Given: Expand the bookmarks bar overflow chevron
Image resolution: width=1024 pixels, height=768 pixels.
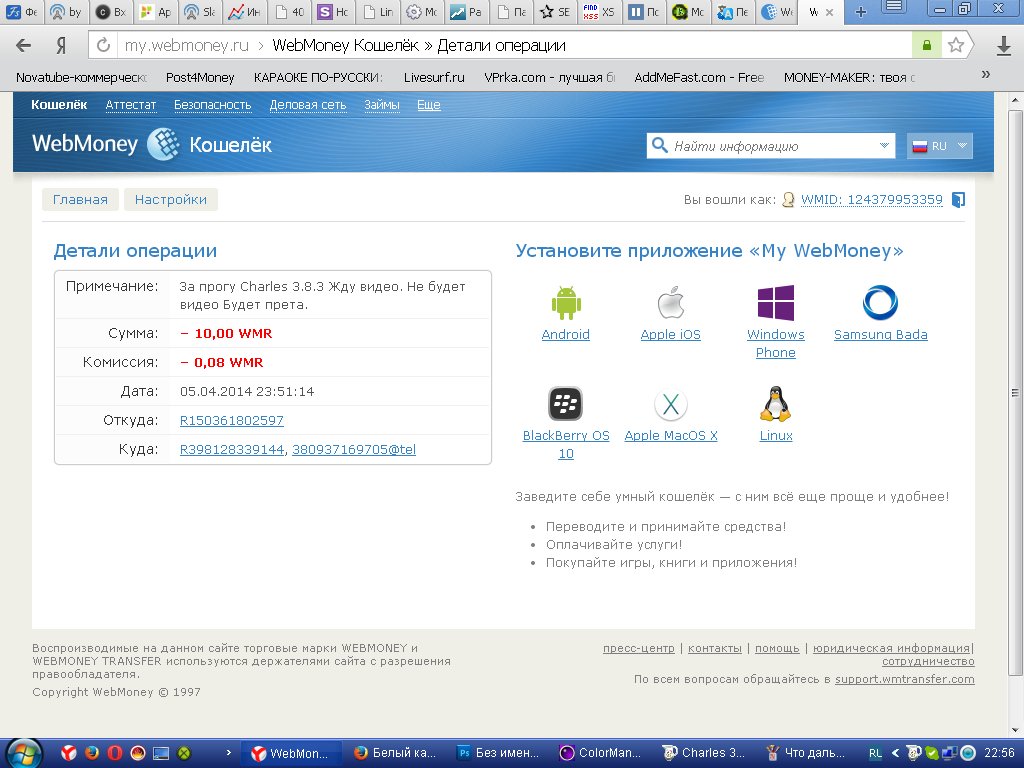Looking at the screenshot, I should tap(986, 76).
